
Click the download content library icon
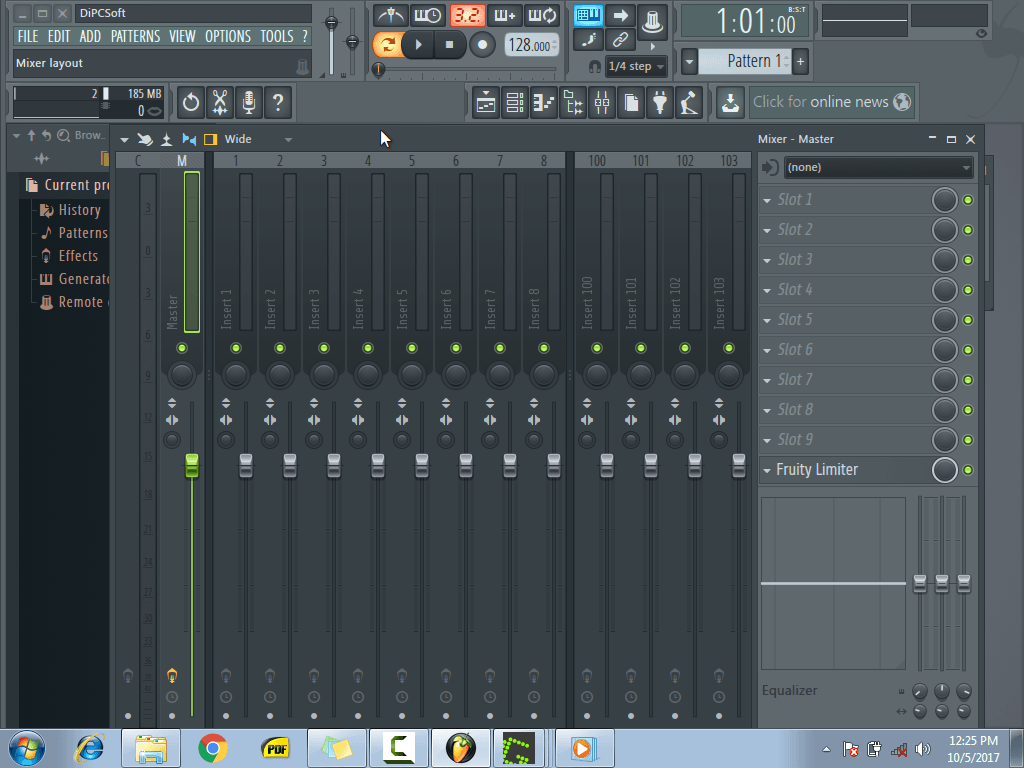730,103
